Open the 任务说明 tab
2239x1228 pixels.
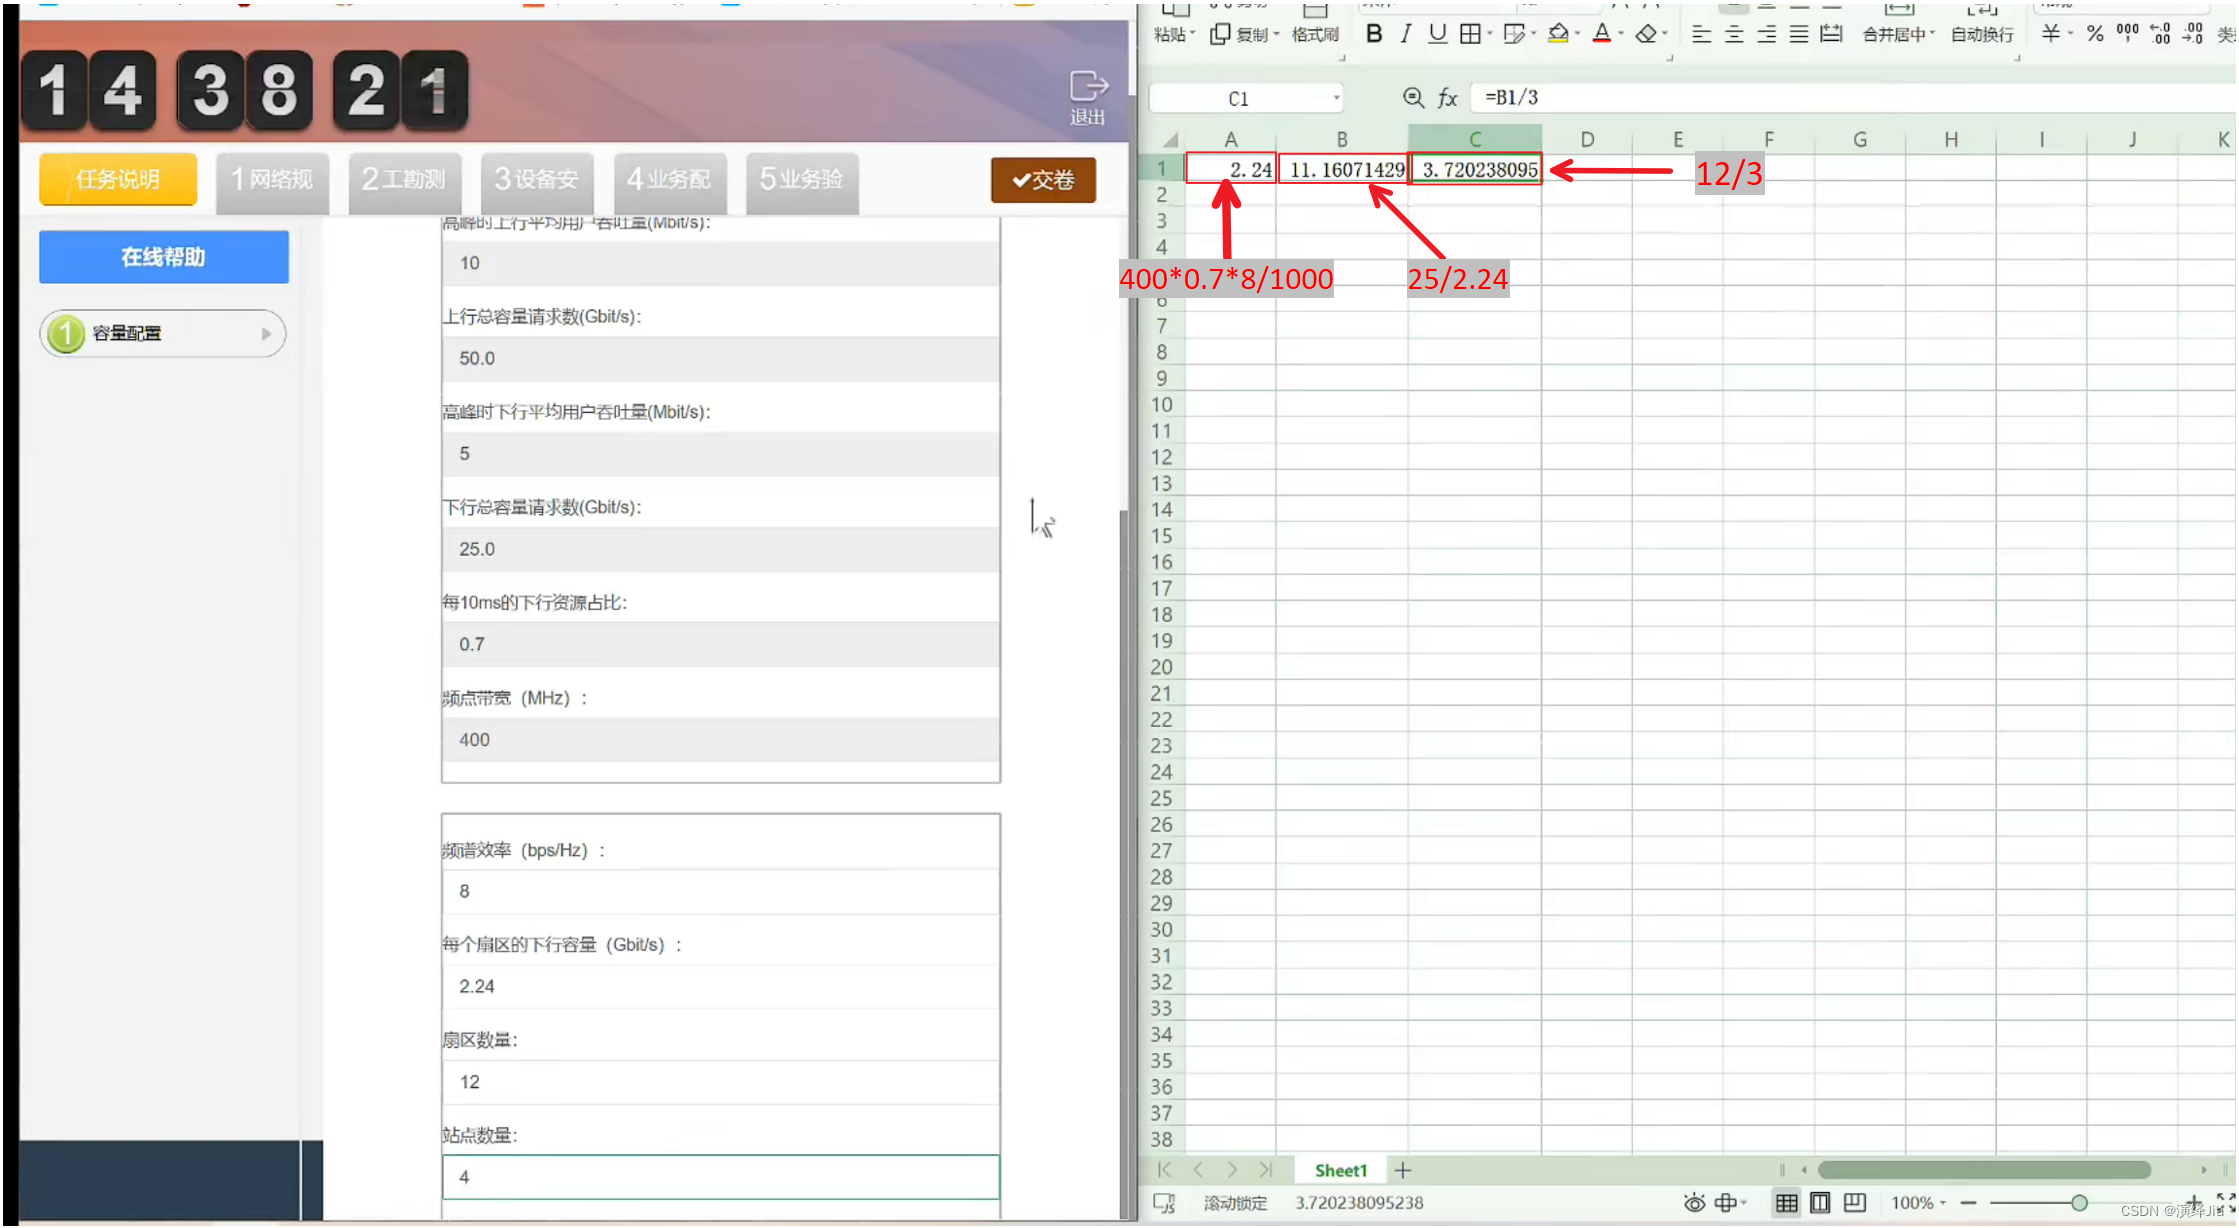click(118, 180)
